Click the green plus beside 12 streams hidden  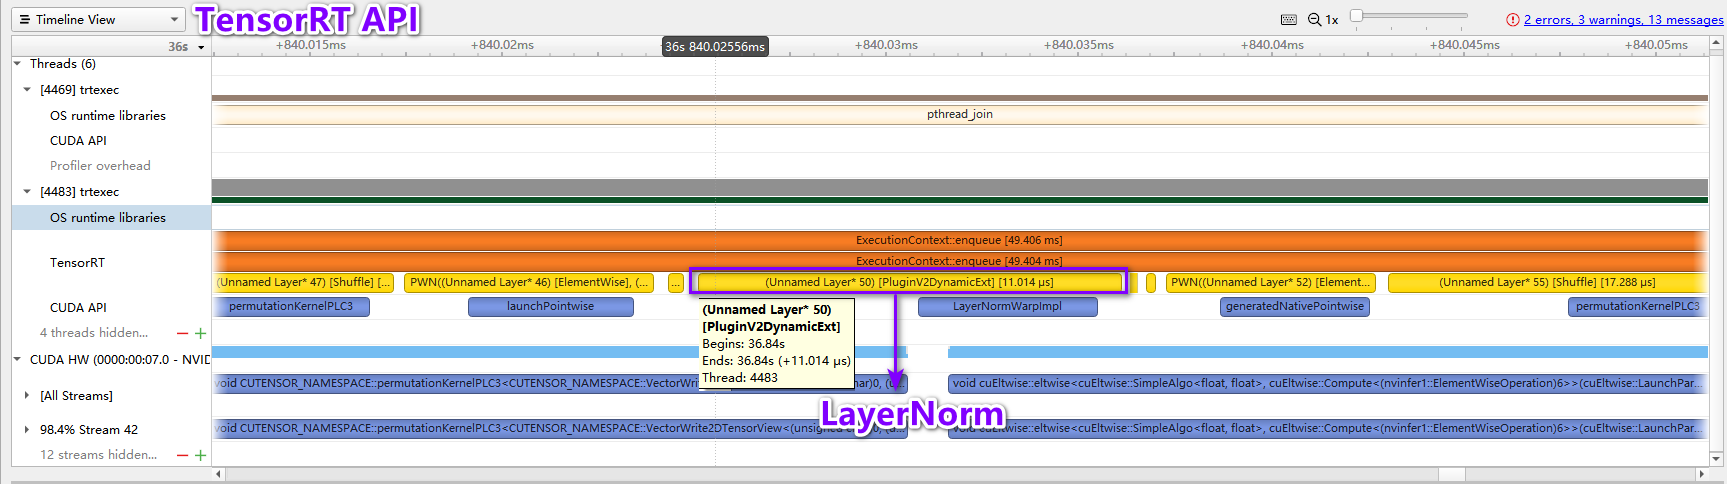[x=200, y=455]
